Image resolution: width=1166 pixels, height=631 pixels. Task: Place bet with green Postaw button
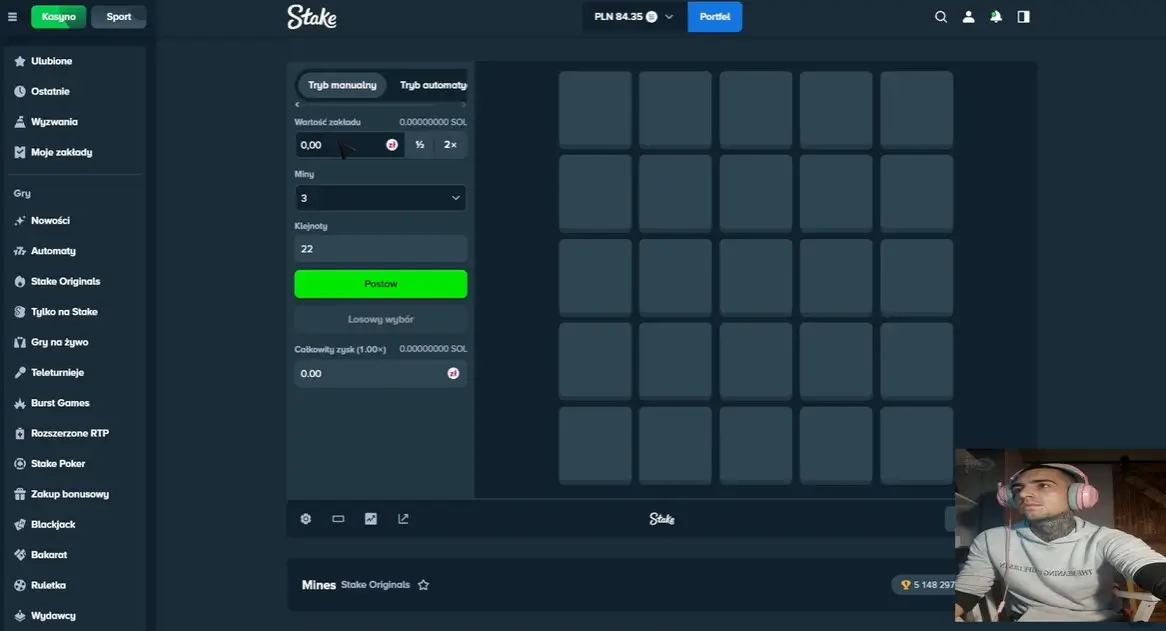pyautogui.click(x=381, y=284)
